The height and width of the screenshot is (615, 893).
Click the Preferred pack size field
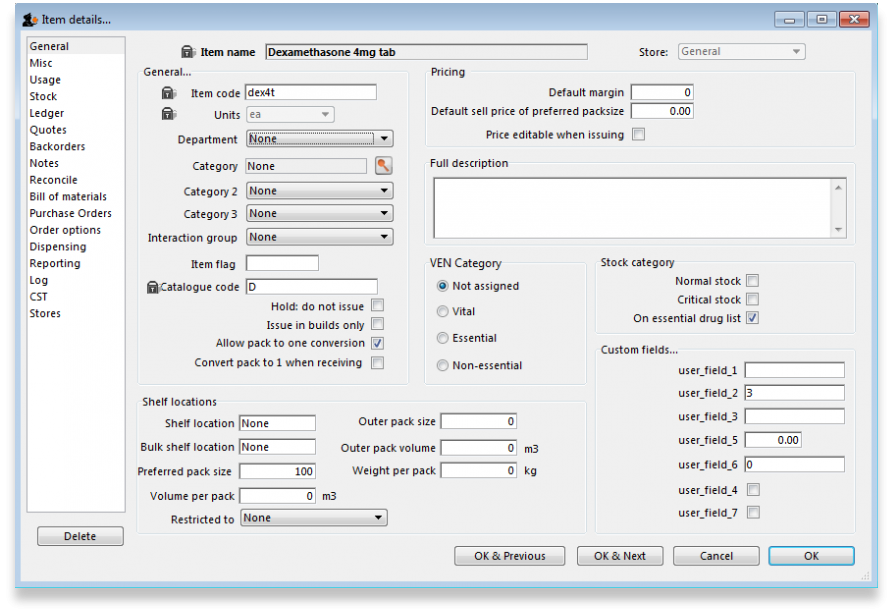point(278,471)
